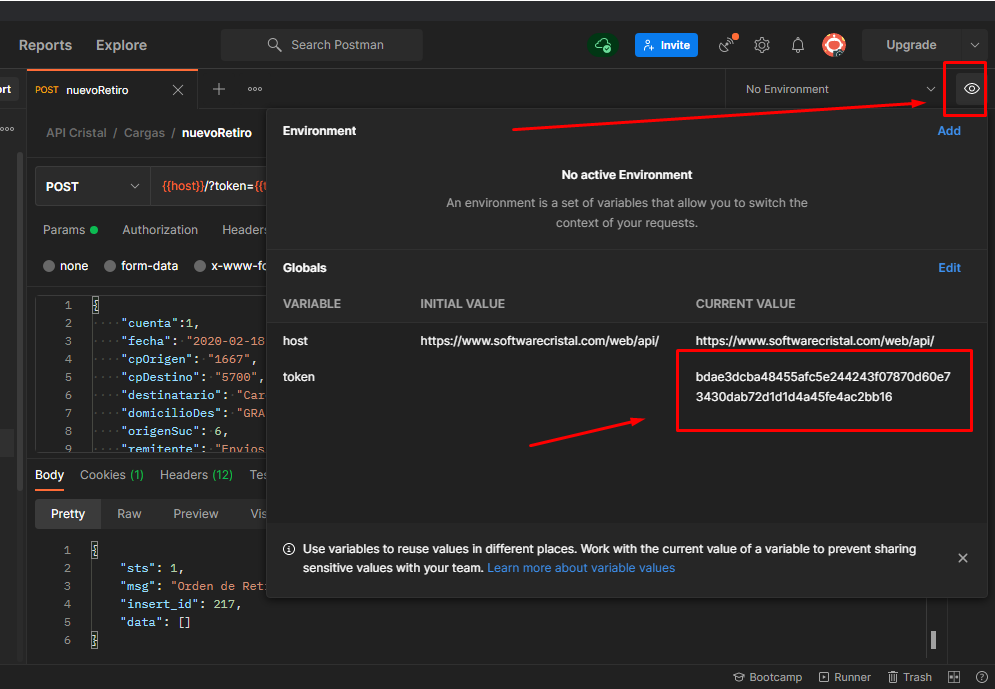Open the settings gear icon

tap(761, 45)
